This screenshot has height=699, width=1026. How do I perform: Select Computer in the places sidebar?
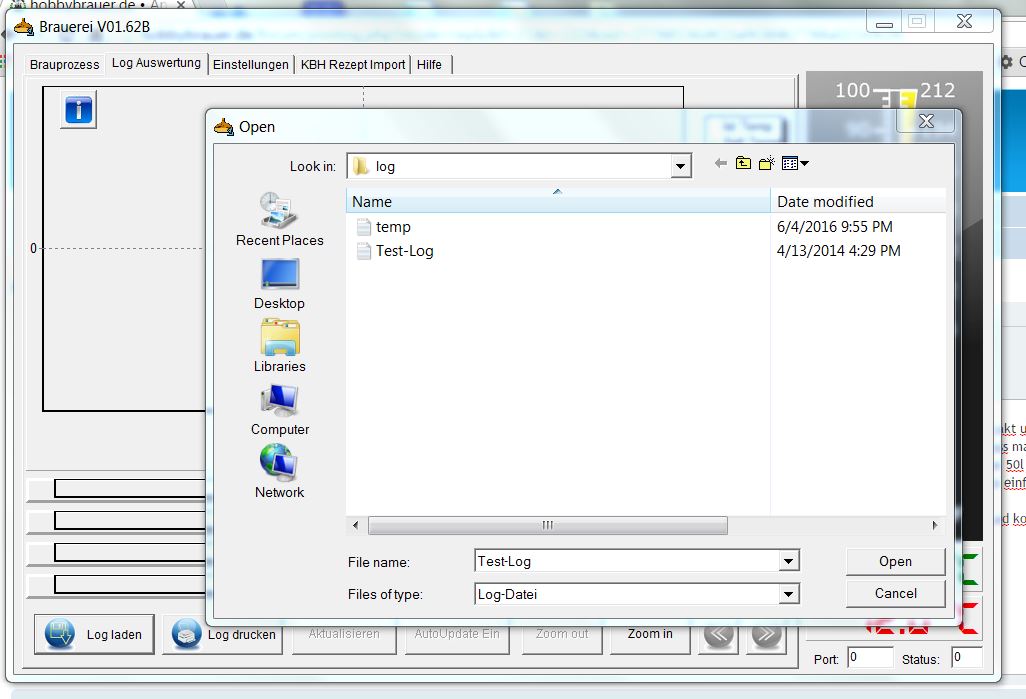pyautogui.click(x=279, y=409)
